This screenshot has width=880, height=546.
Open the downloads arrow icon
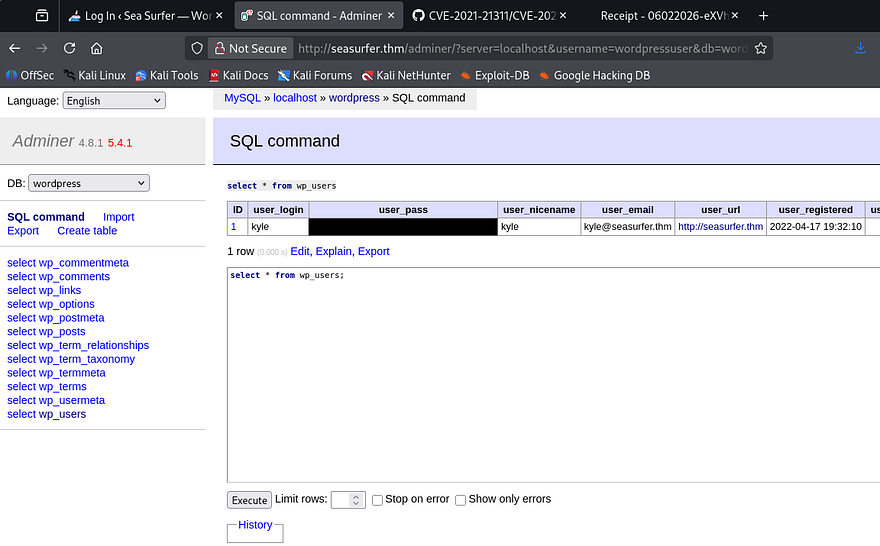coord(860,48)
